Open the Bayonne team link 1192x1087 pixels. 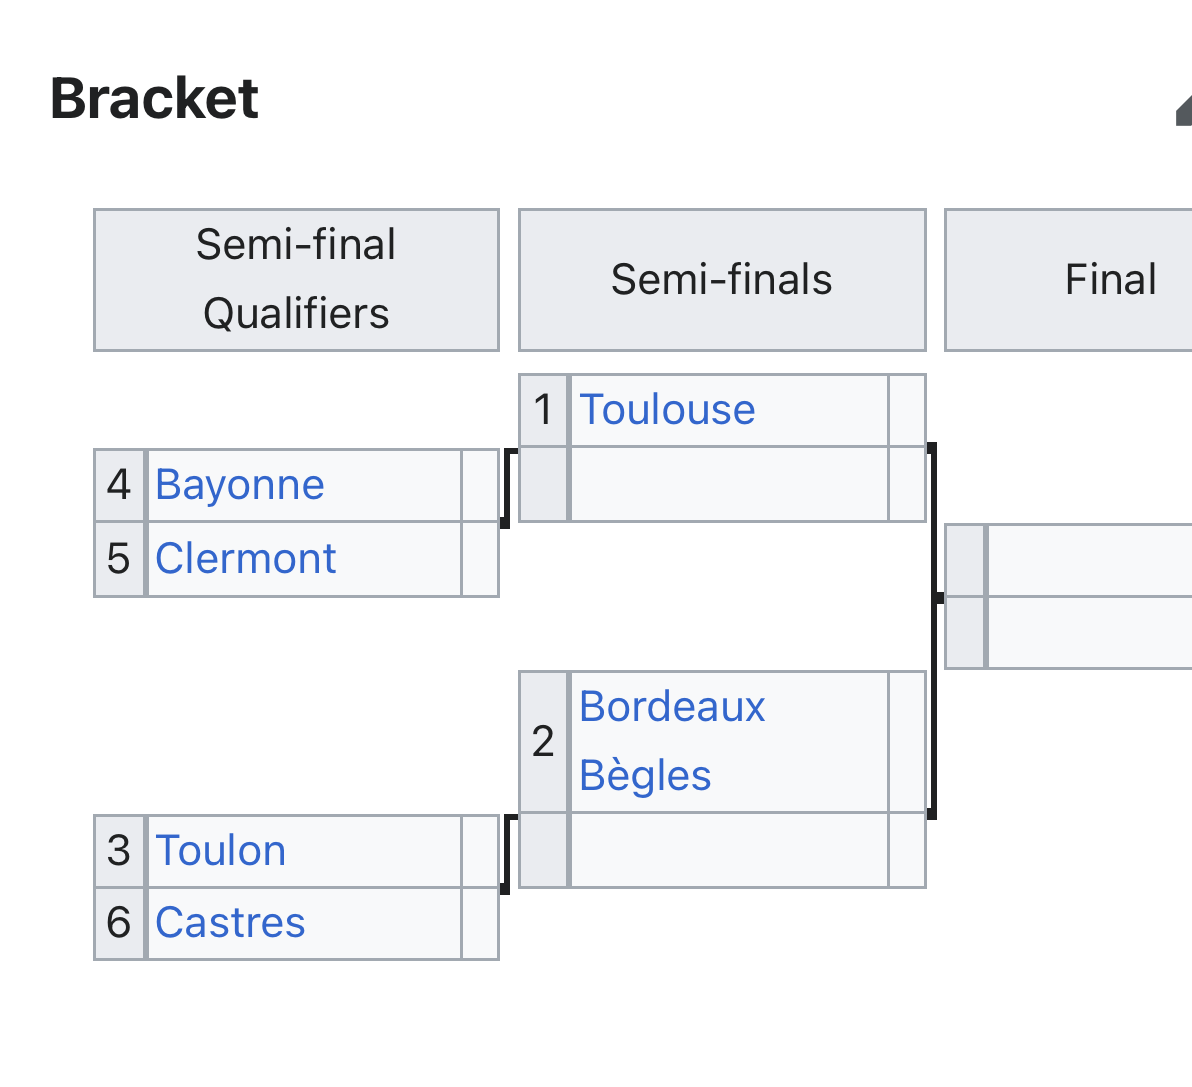coord(240,485)
